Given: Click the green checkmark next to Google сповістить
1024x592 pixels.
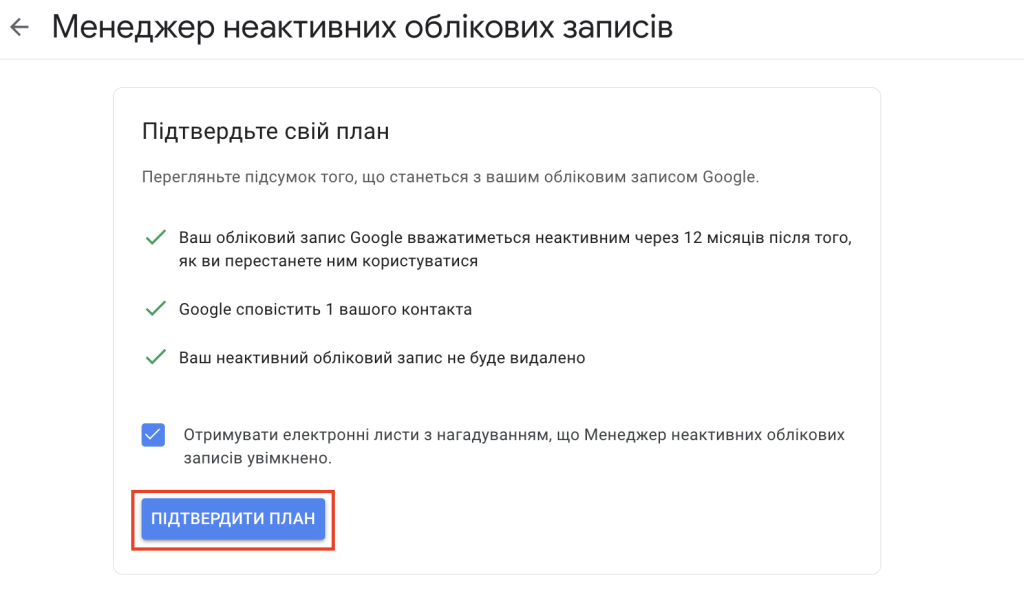Looking at the screenshot, I should click(x=155, y=308).
